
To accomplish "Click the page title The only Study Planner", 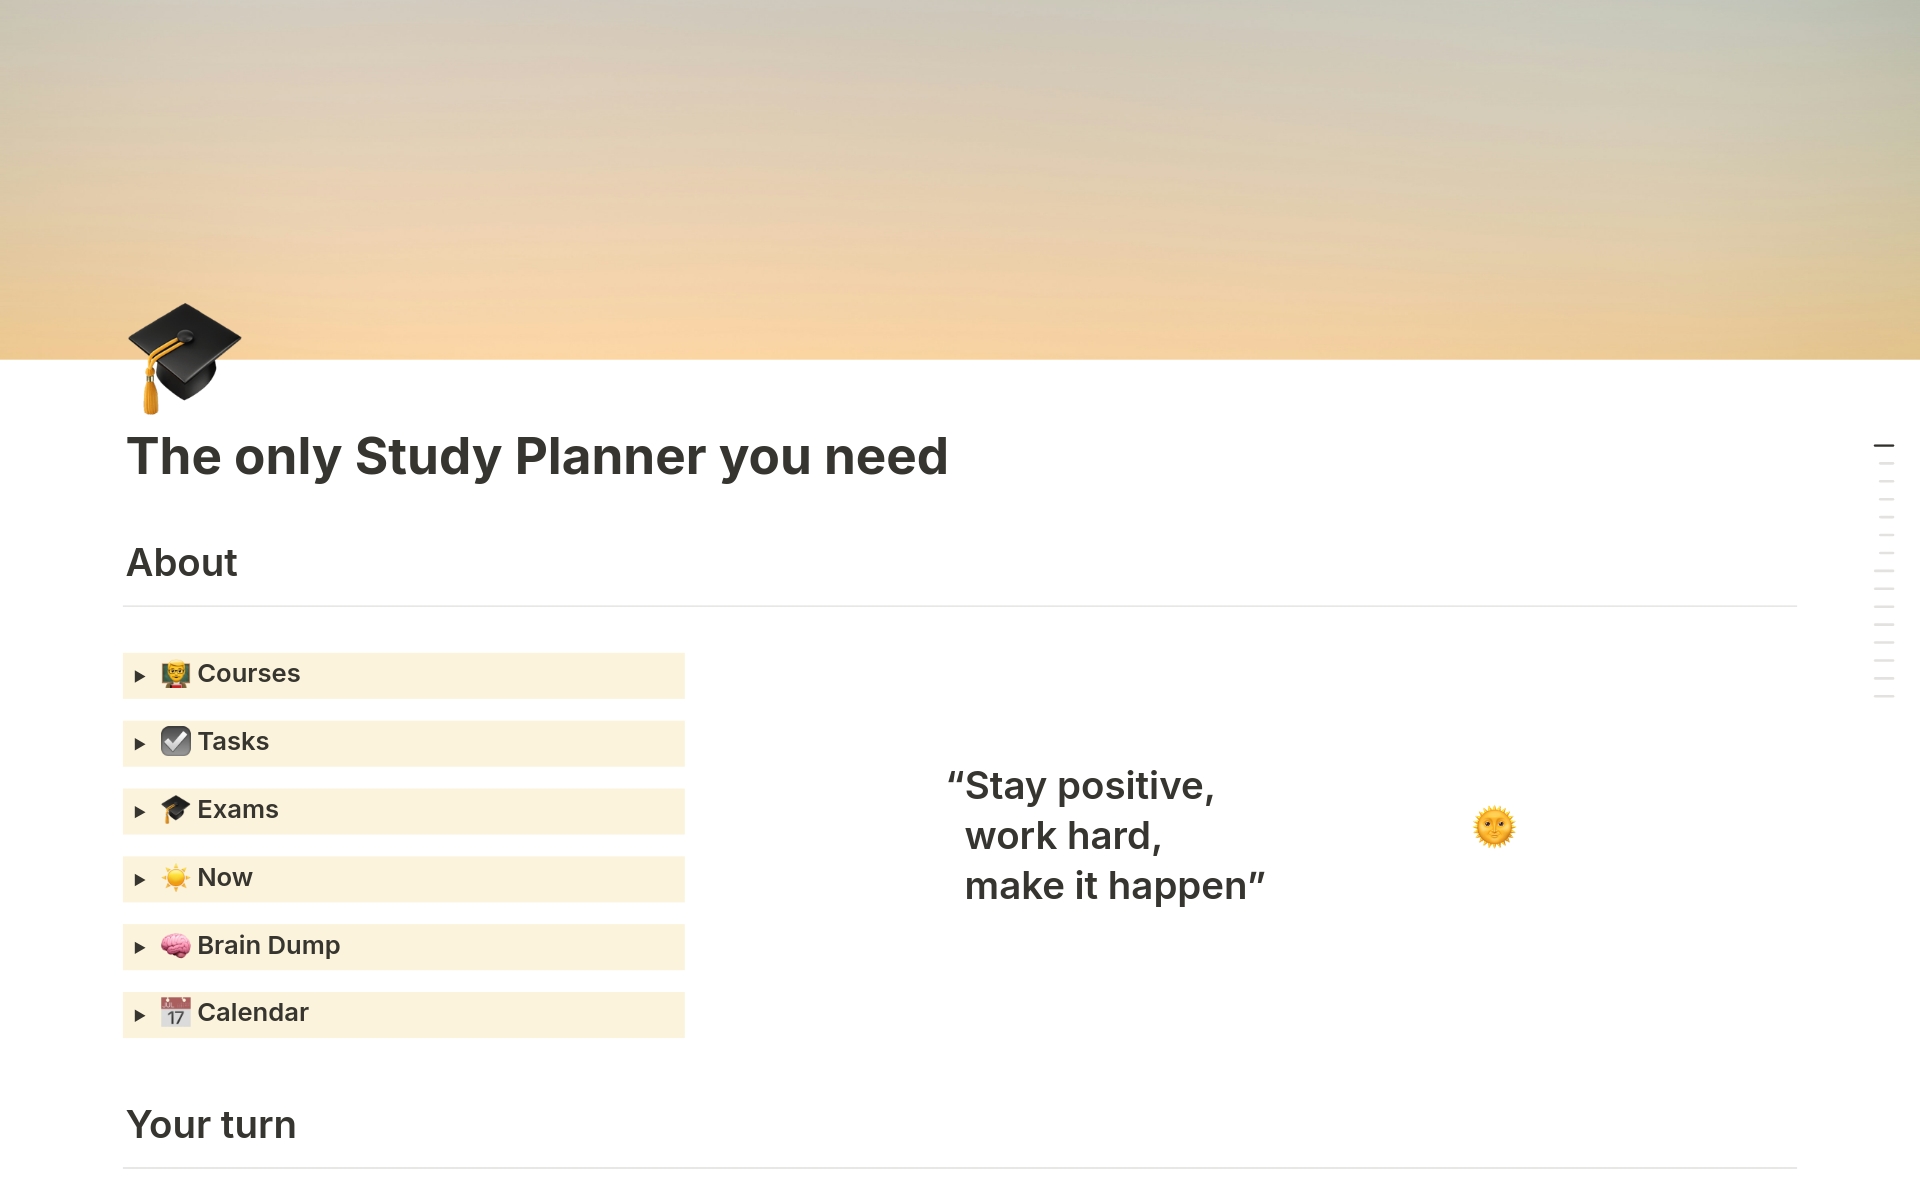I will [537, 457].
